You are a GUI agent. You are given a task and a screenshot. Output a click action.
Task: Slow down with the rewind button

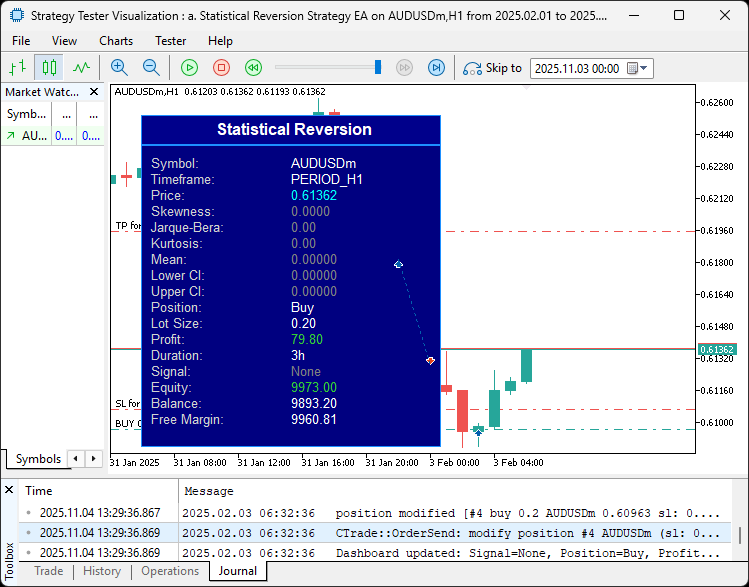(253, 68)
